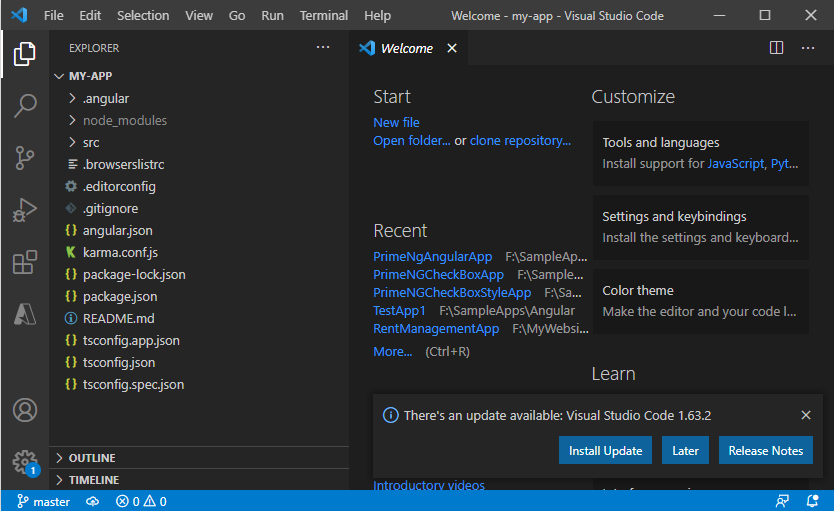Open the Run menu
Image resolution: width=834 pixels, height=511 pixels.
tap(272, 15)
